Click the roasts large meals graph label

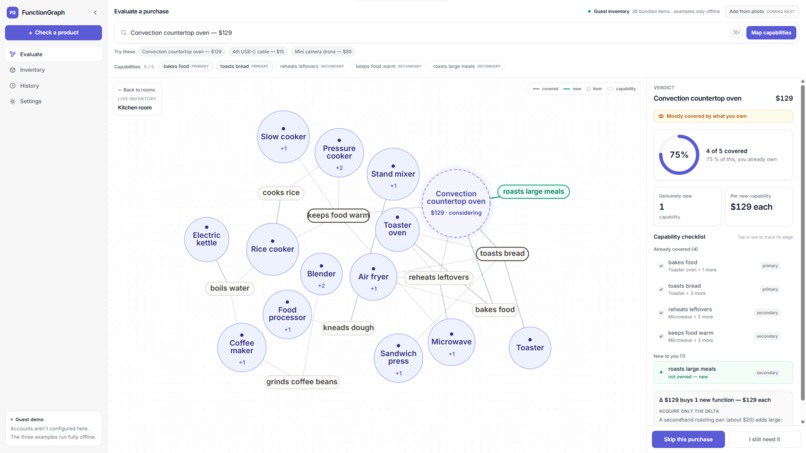534,192
